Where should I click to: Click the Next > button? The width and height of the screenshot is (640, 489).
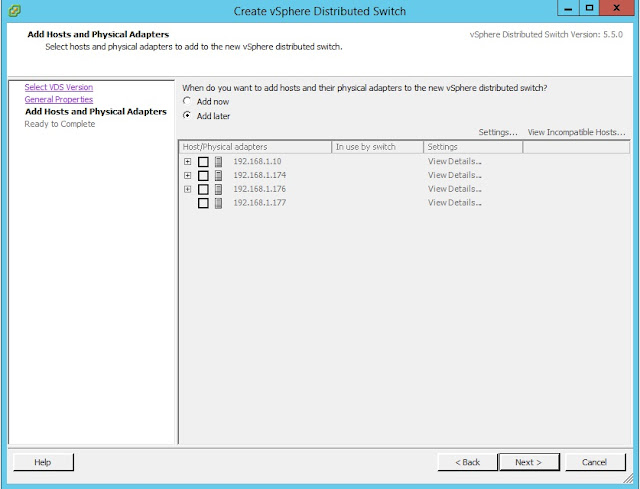tap(529, 462)
